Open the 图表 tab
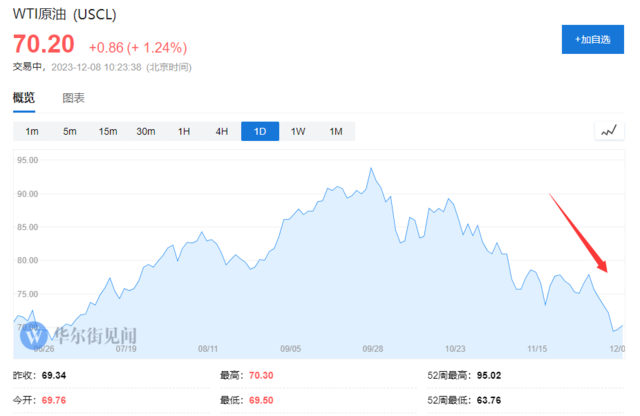Viewport: 640px width, 416px height. tap(74, 98)
